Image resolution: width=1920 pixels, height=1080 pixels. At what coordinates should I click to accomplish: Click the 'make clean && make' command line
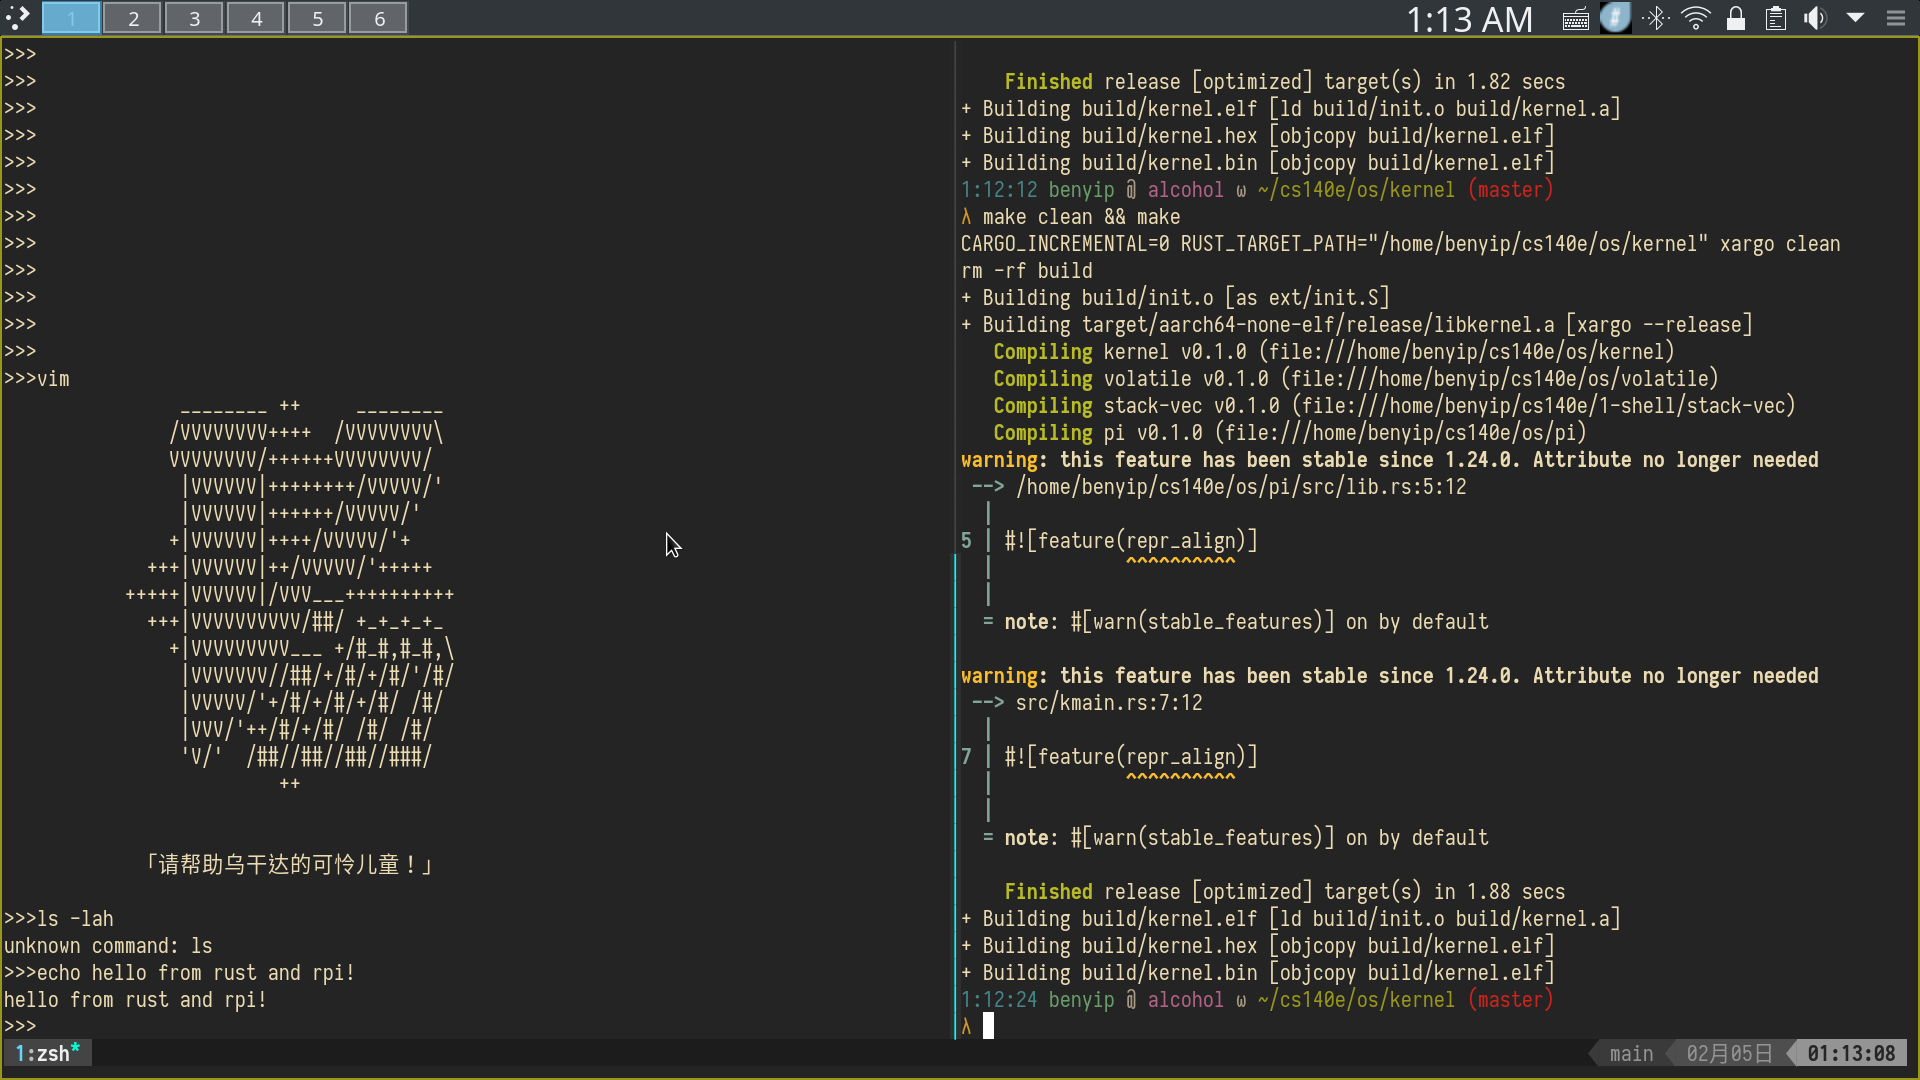(1071, 217)
